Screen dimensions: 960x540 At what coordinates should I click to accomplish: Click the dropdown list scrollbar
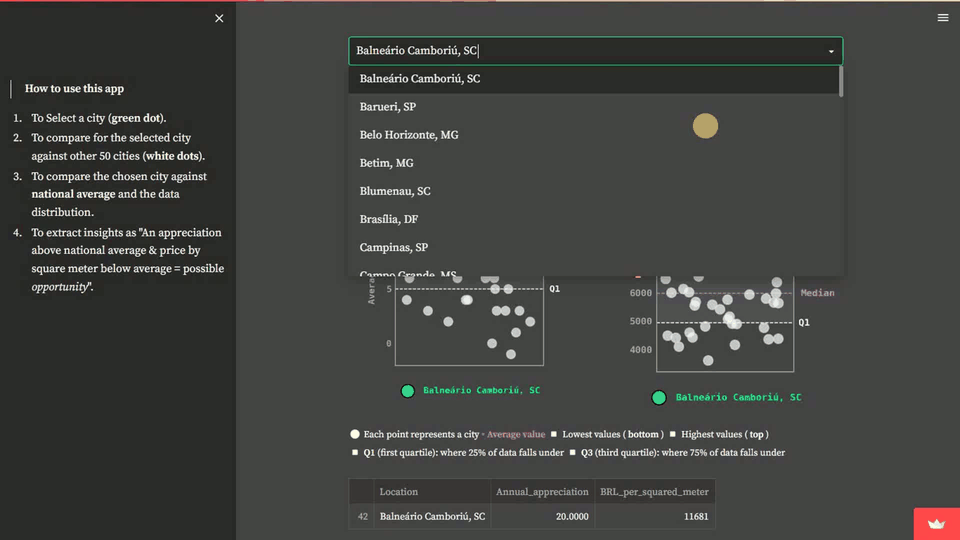(841, 82)
